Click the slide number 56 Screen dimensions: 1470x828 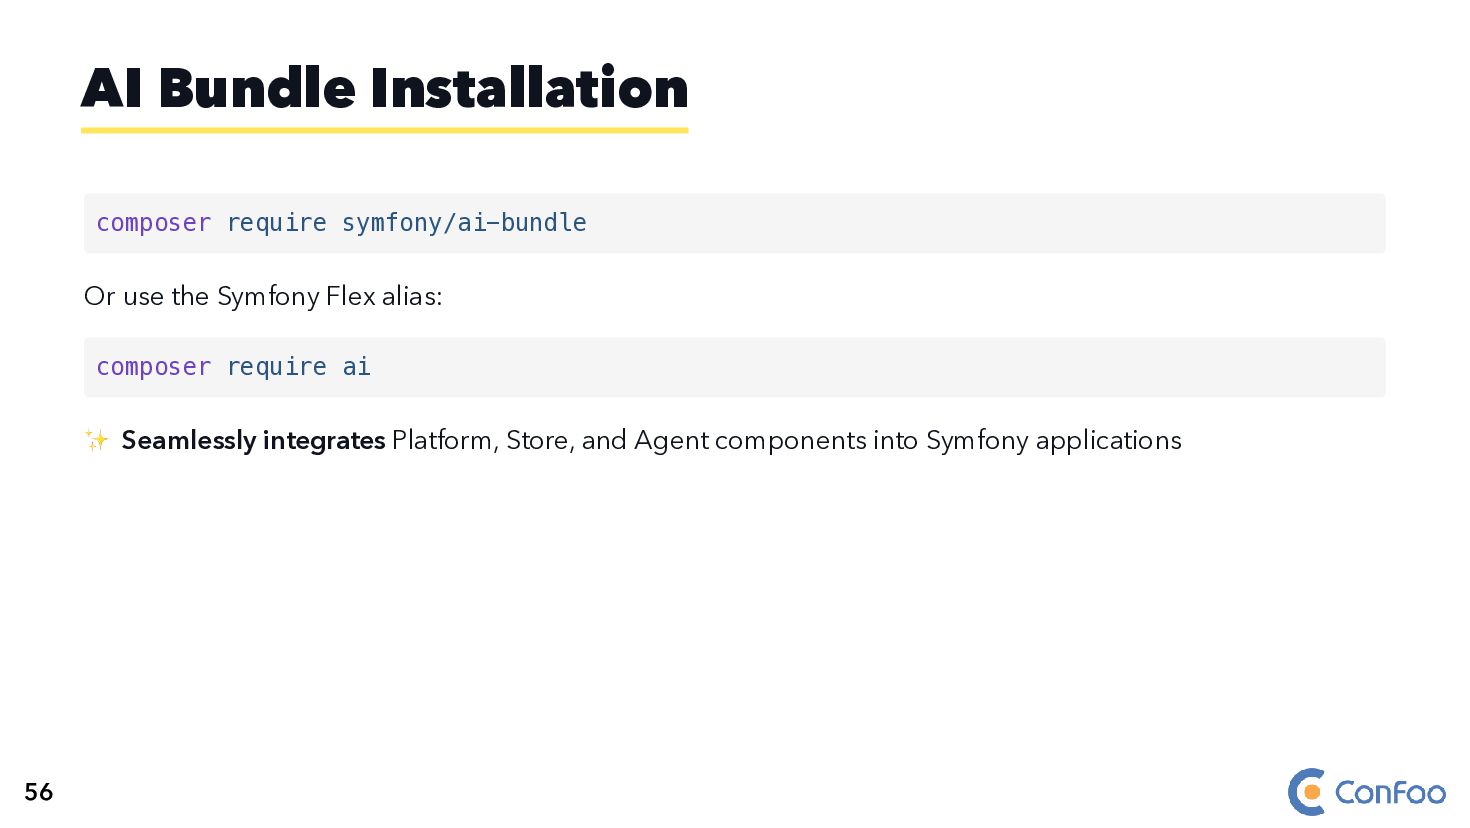(x=39, y=792)
